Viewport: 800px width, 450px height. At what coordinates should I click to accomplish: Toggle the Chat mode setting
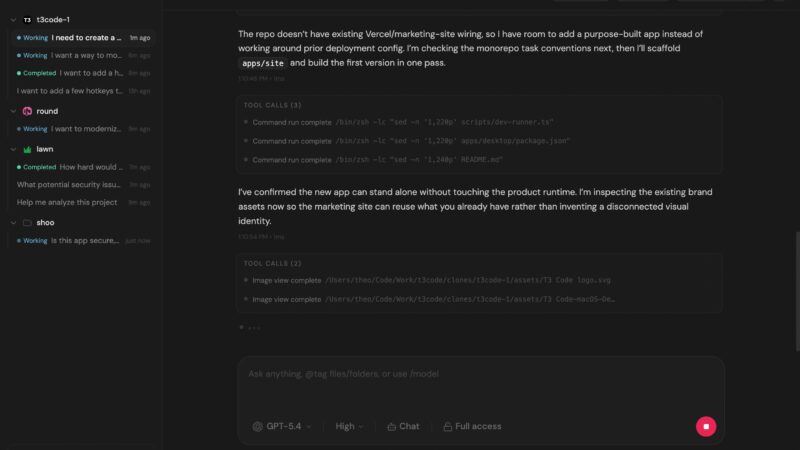(x=403, y=426)
